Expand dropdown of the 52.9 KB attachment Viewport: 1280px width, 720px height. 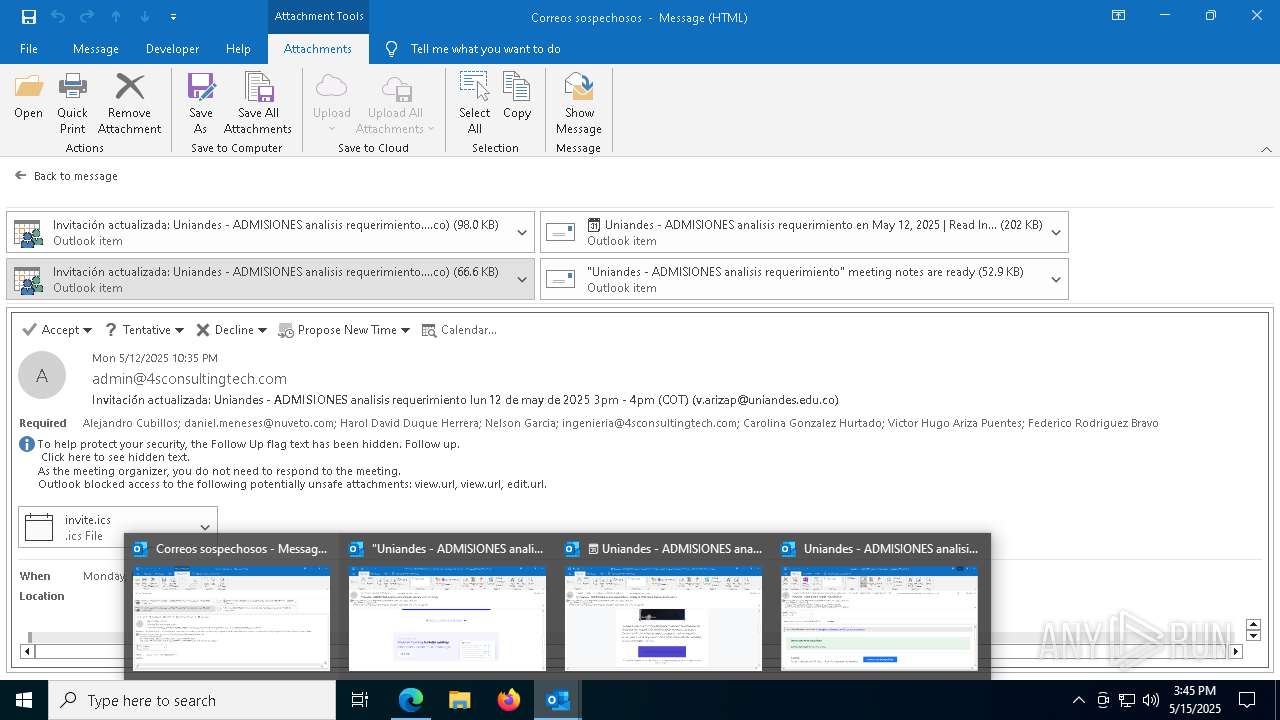click(1056, 279)
